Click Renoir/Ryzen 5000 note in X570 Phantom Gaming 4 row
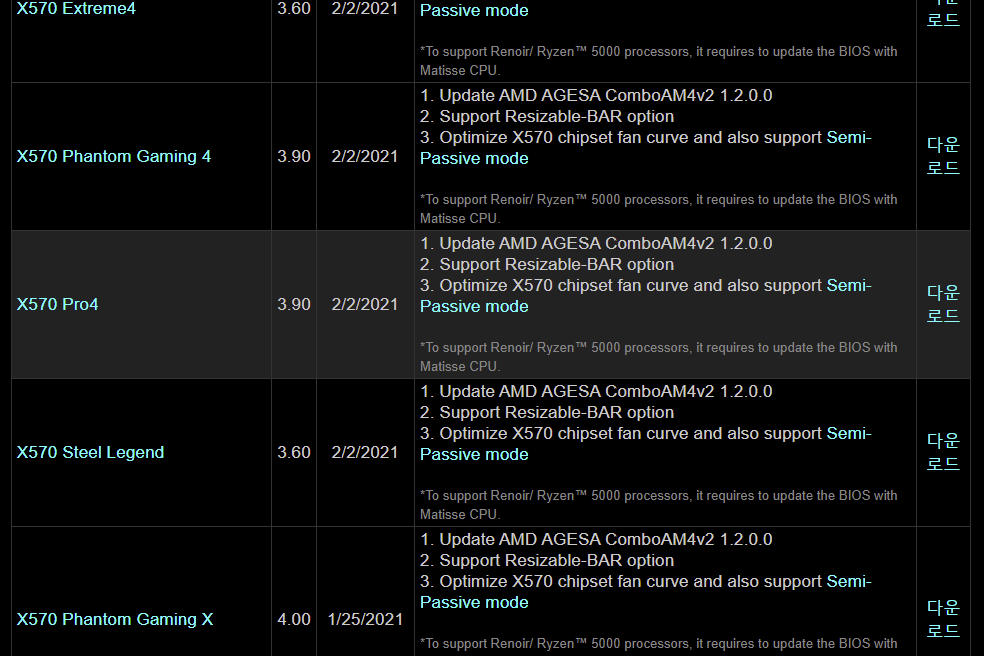The width and height of the screenshot is (984, 656). click(658, 209)
